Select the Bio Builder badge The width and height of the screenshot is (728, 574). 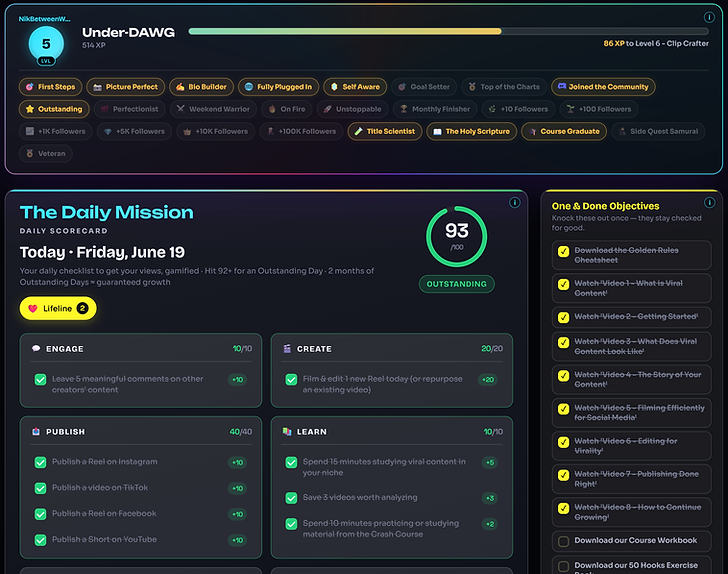tap(201, 87)
